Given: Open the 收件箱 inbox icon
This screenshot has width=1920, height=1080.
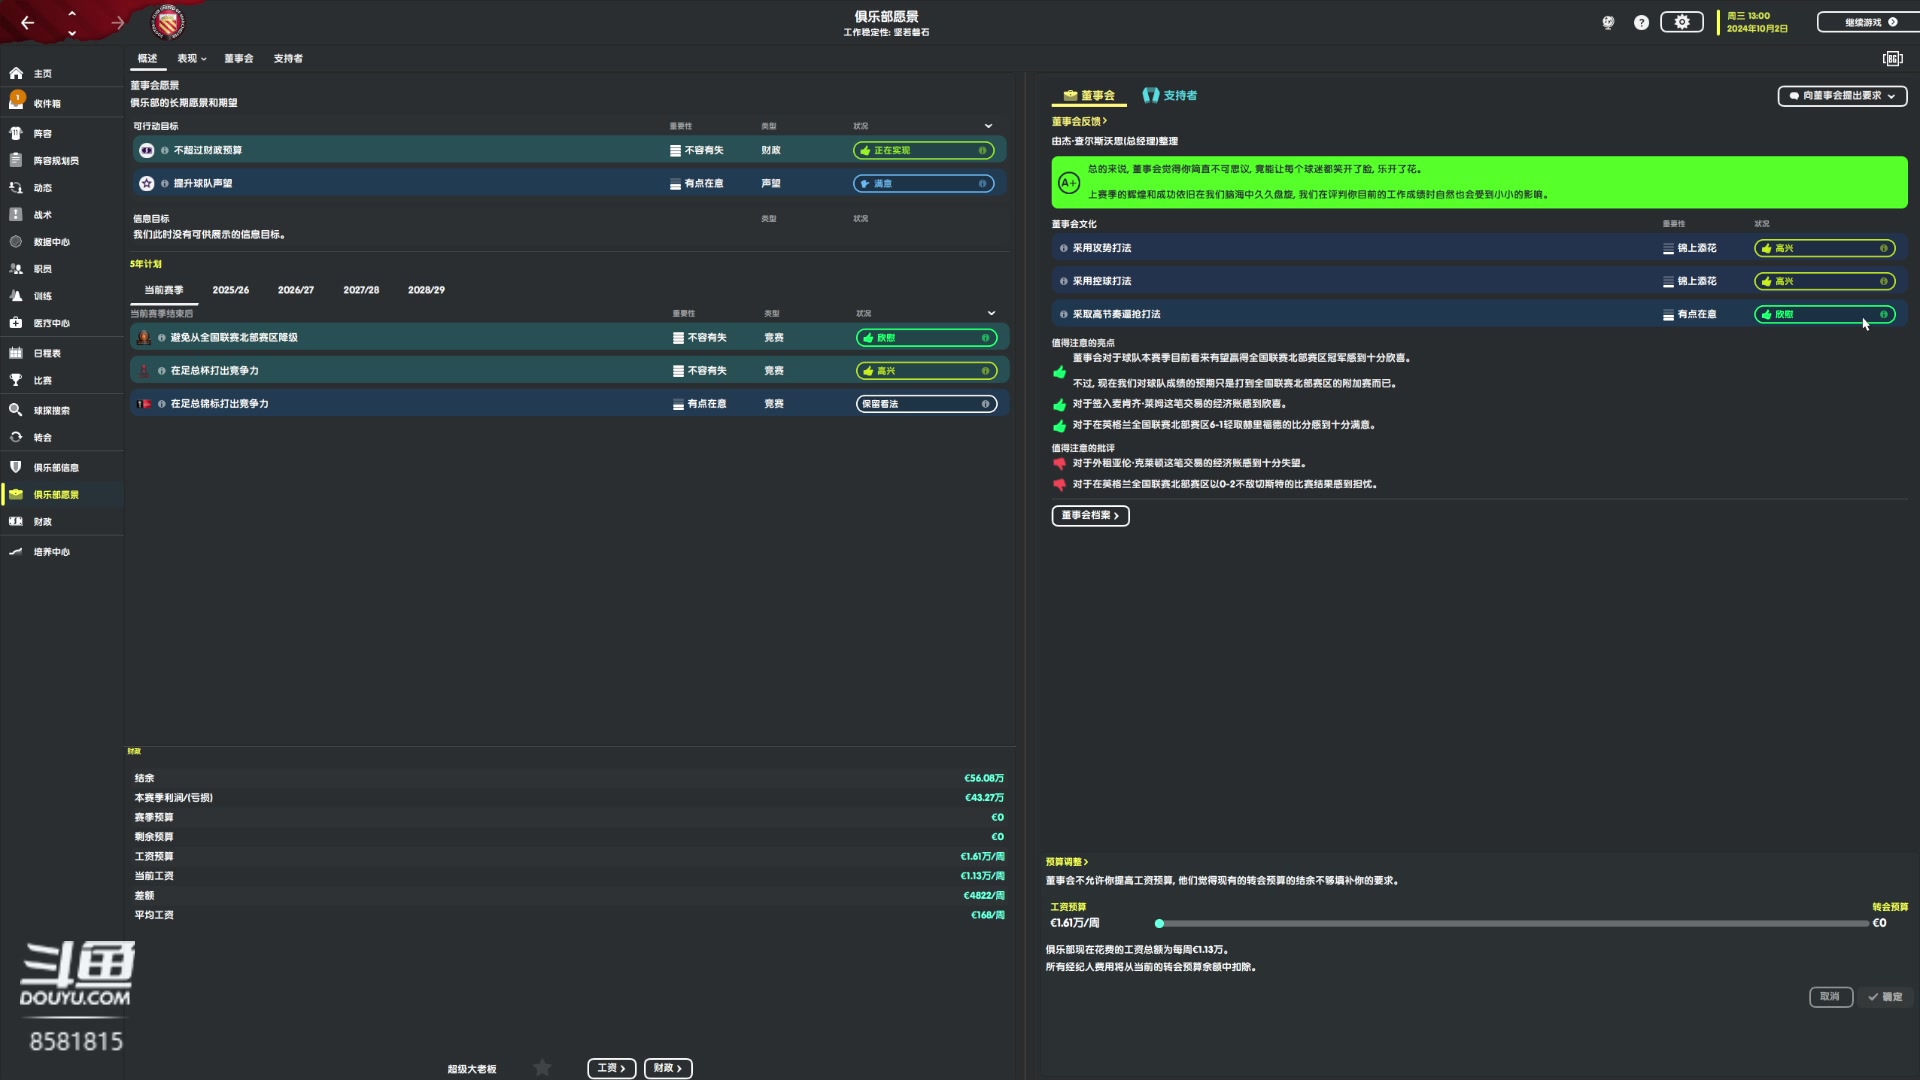Looking at the screenshot, I should [17, 102].
